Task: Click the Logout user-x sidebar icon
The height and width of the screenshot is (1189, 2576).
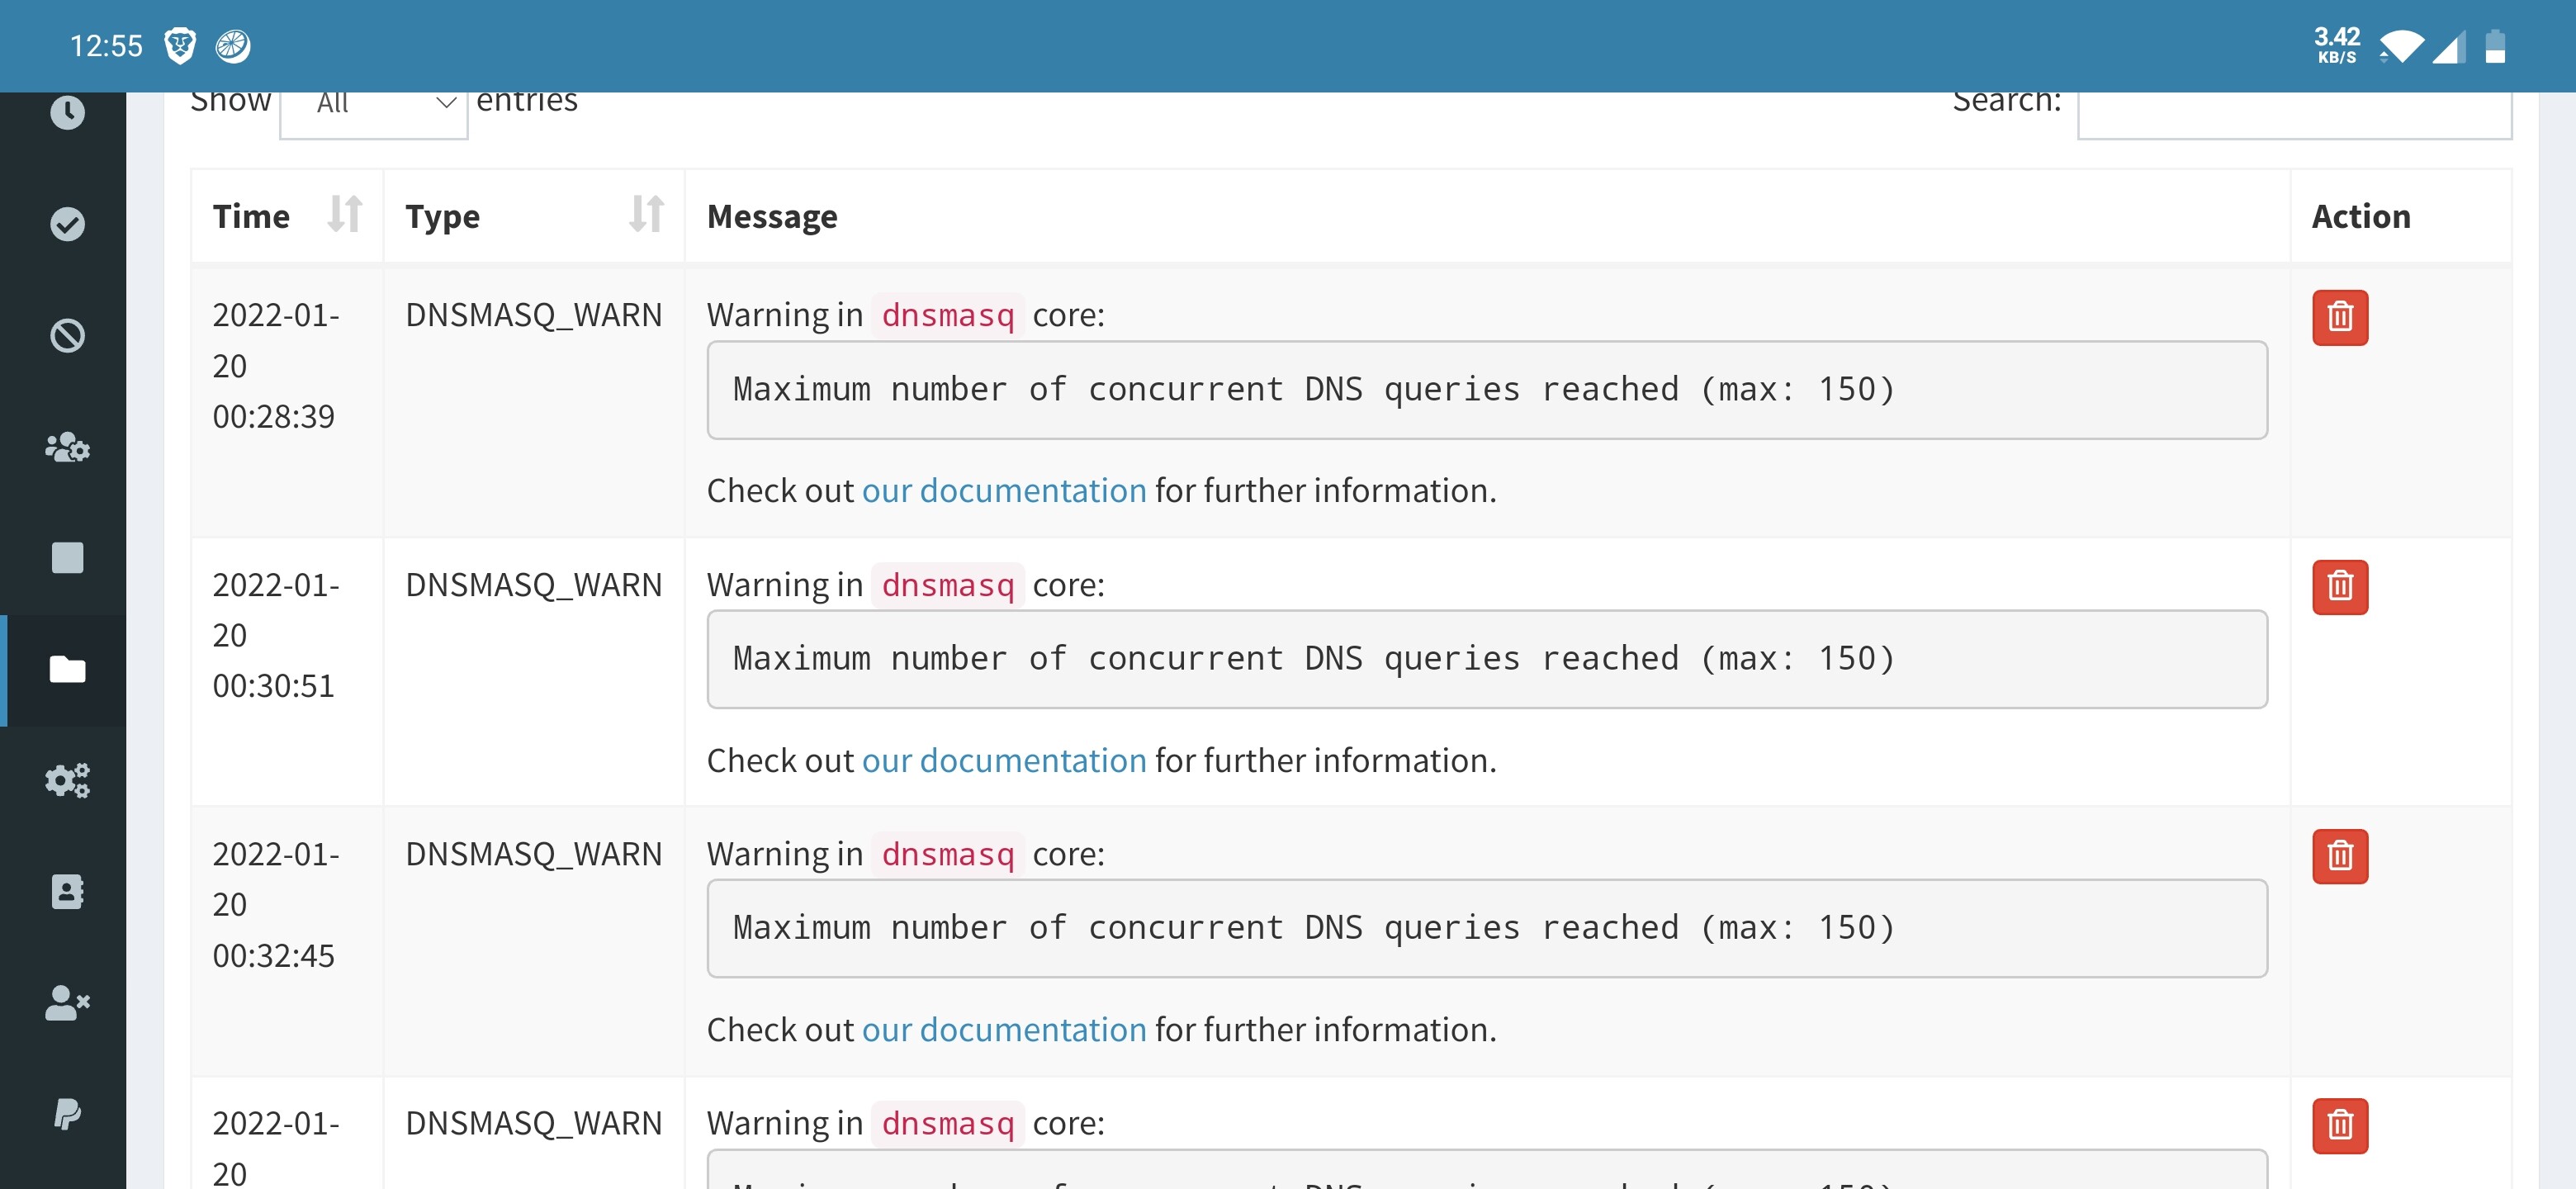Action: pos(67,1003)
